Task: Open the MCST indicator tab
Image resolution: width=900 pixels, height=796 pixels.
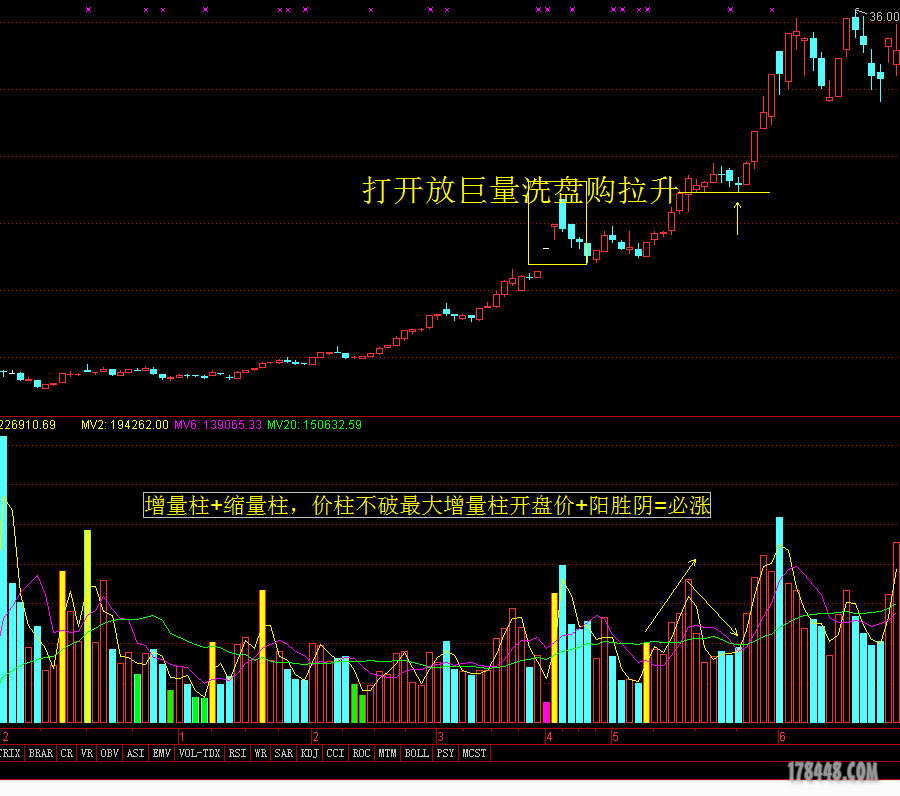Action: click(474, 753)
